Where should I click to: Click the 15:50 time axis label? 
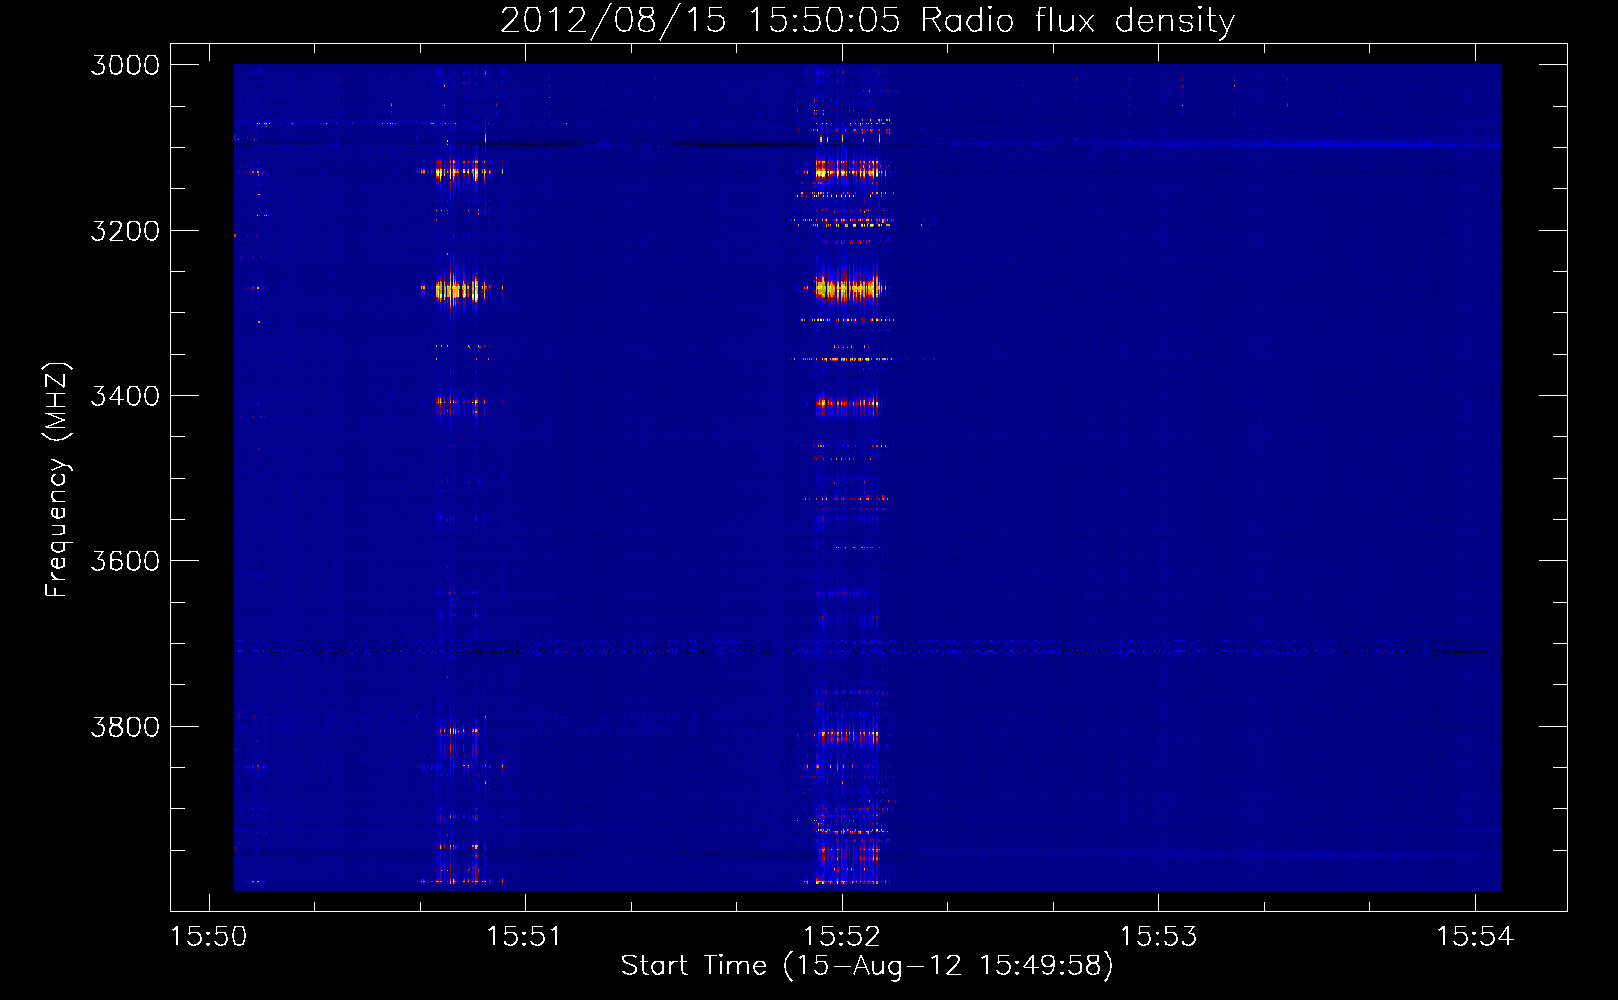[x=209, y=937]
